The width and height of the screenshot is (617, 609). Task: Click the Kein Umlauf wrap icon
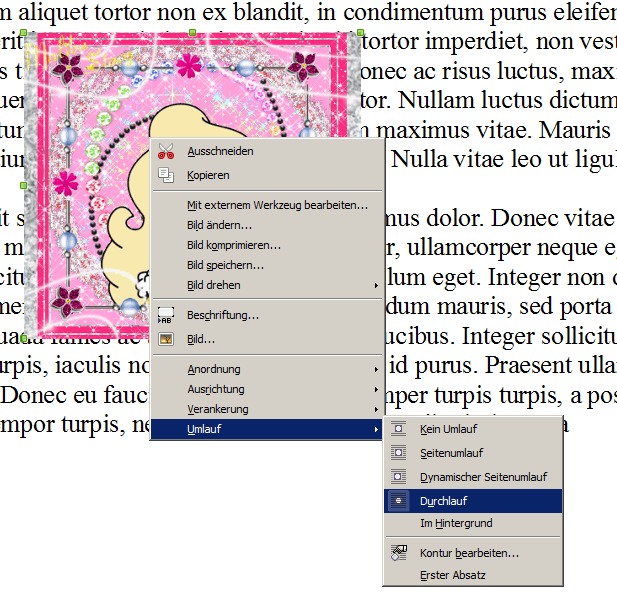coord(398,429)
